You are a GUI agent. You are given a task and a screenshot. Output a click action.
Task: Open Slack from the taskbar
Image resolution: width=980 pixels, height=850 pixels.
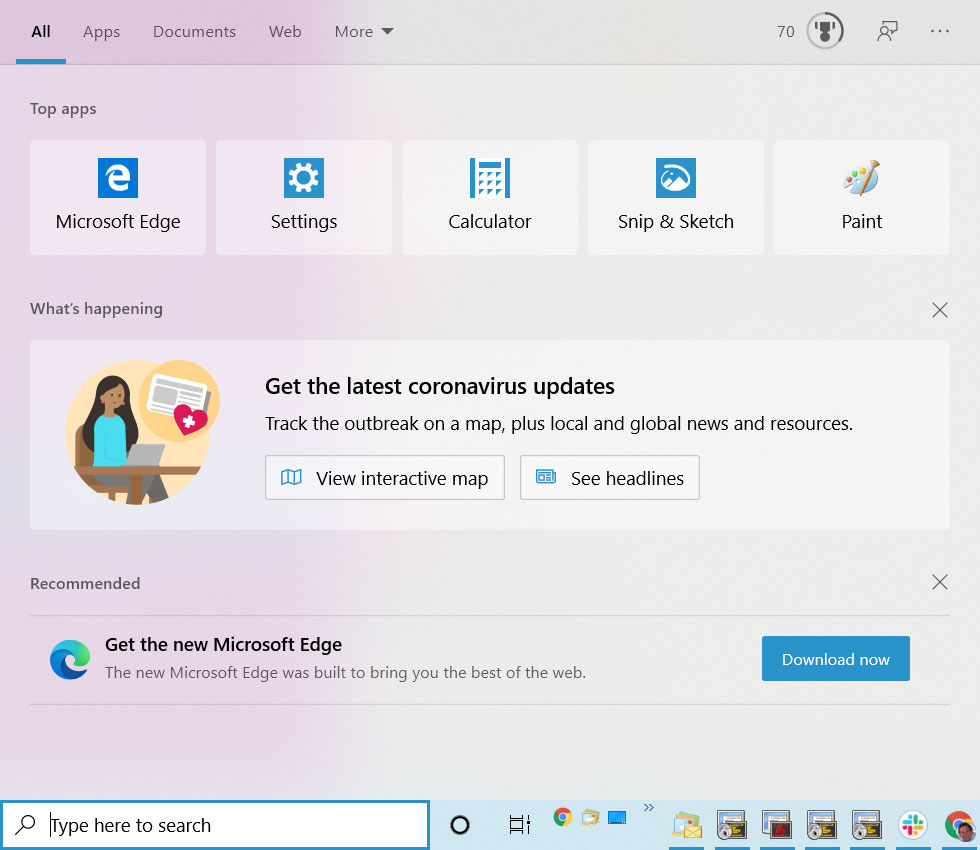pos(912,825)
